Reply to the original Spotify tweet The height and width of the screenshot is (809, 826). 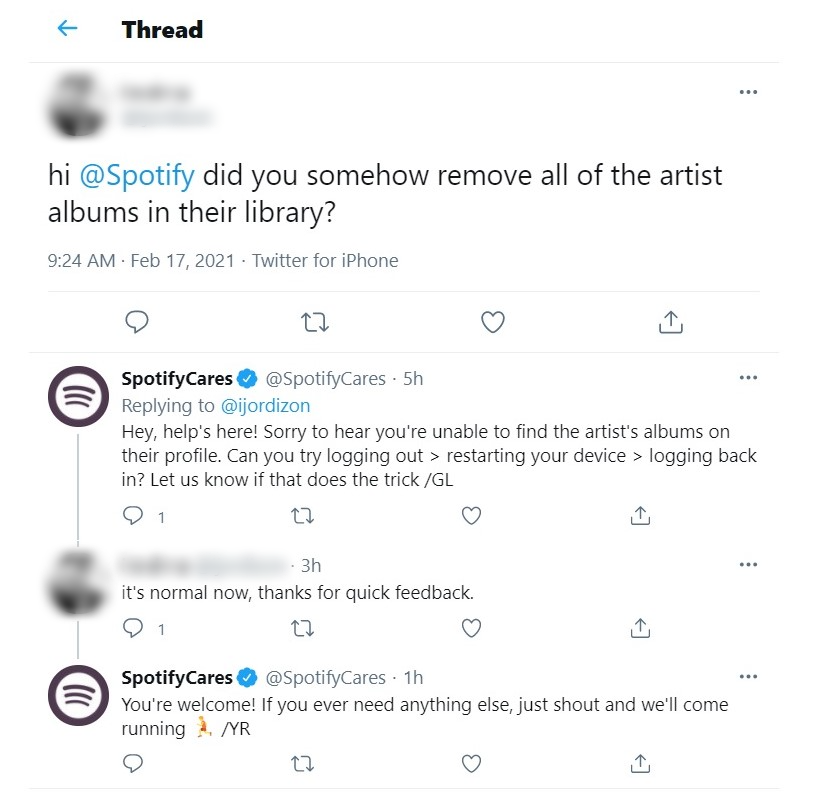pyautogui.click(x=137, y=322)
